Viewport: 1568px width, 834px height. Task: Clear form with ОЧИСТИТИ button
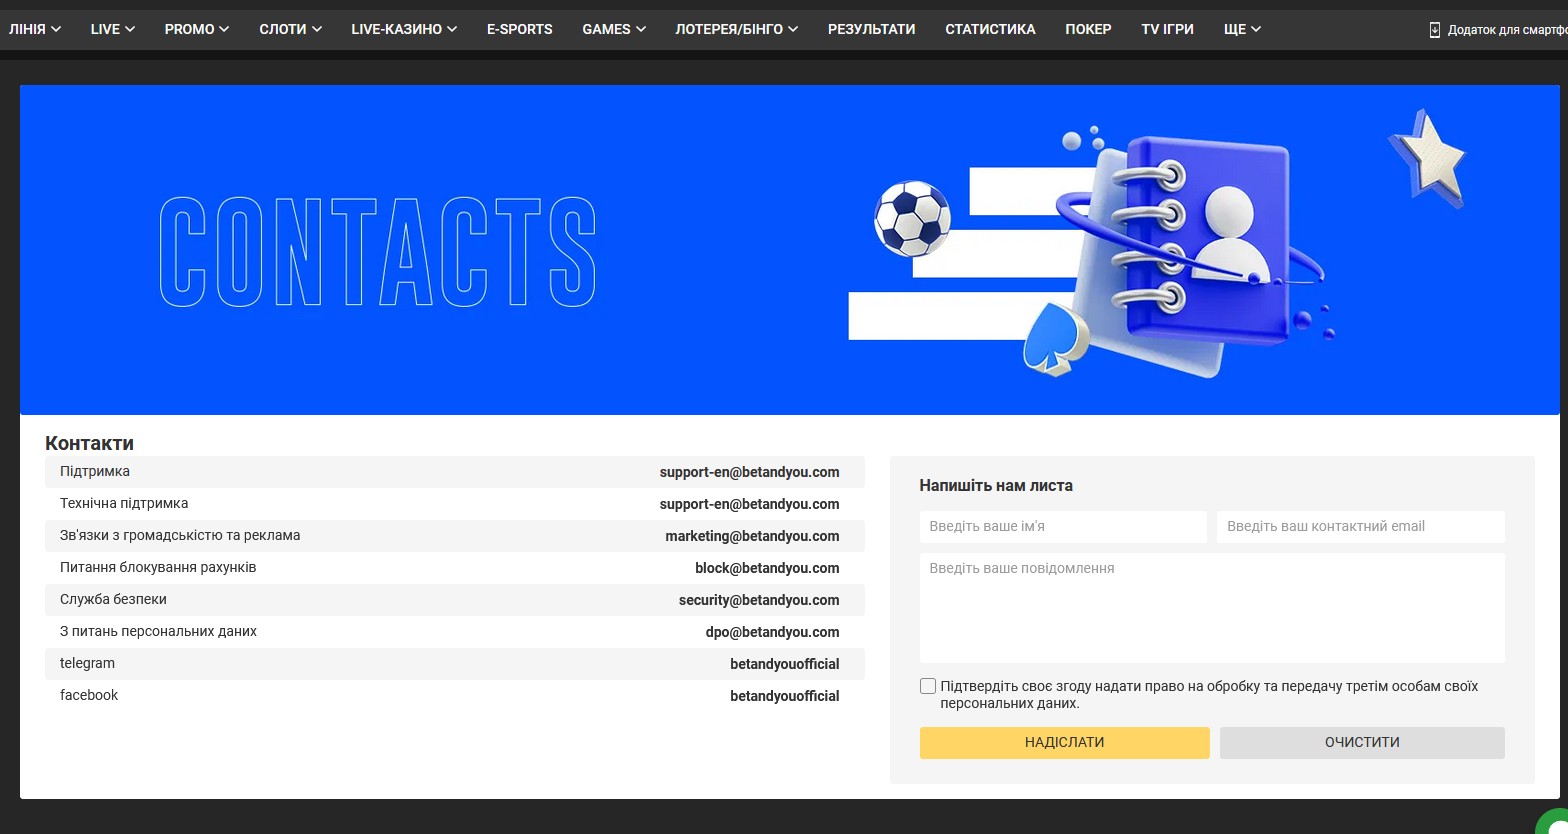[x=1362, y=742]
